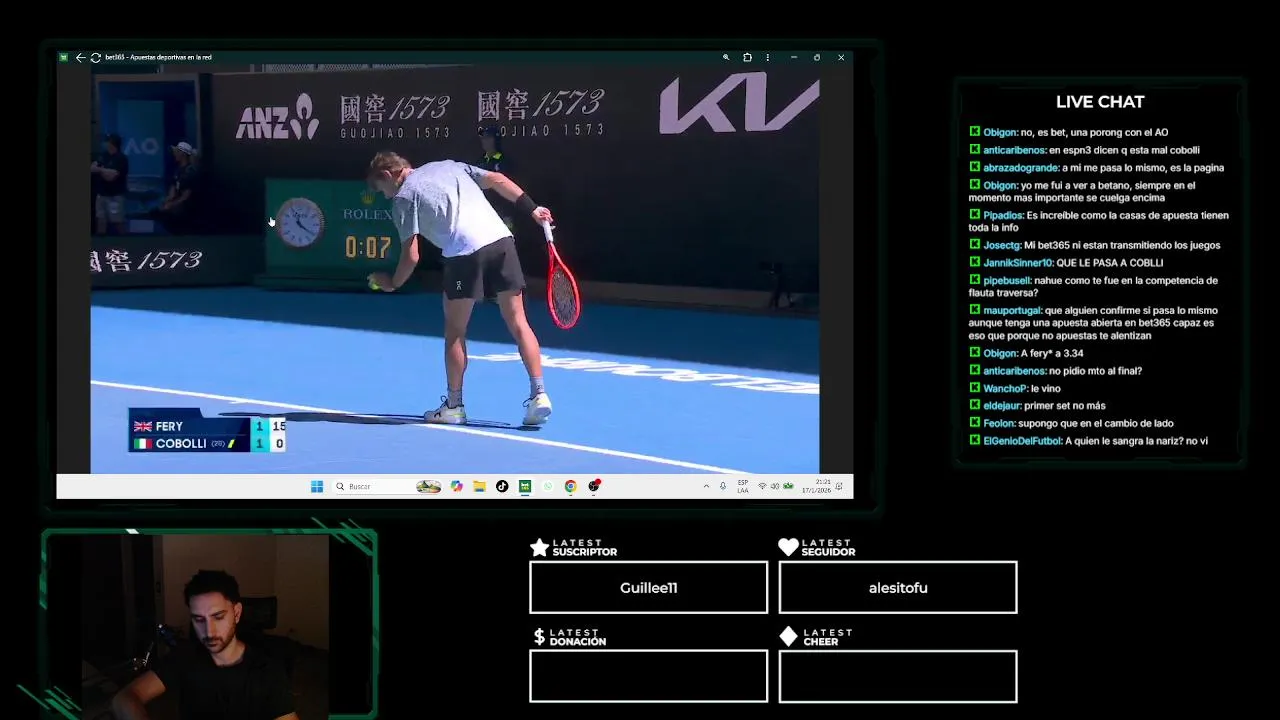Viewport: 1280px width, 720px height.
Task: Open the Windows Start menu
Action: [317, 486]
